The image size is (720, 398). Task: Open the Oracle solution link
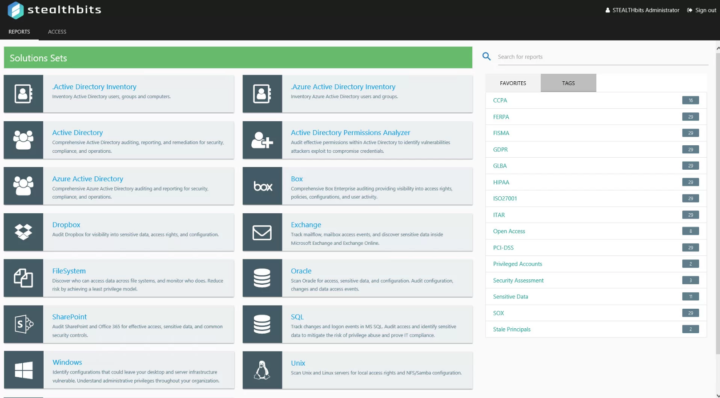click(x=301, y=271)
